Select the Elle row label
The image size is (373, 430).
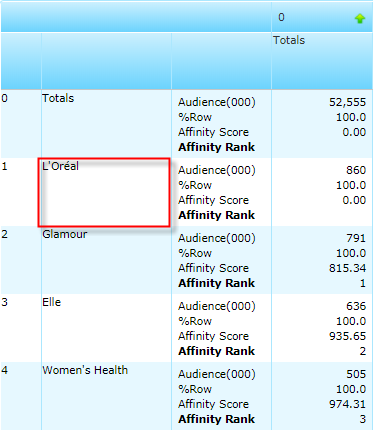click(52, 302)
